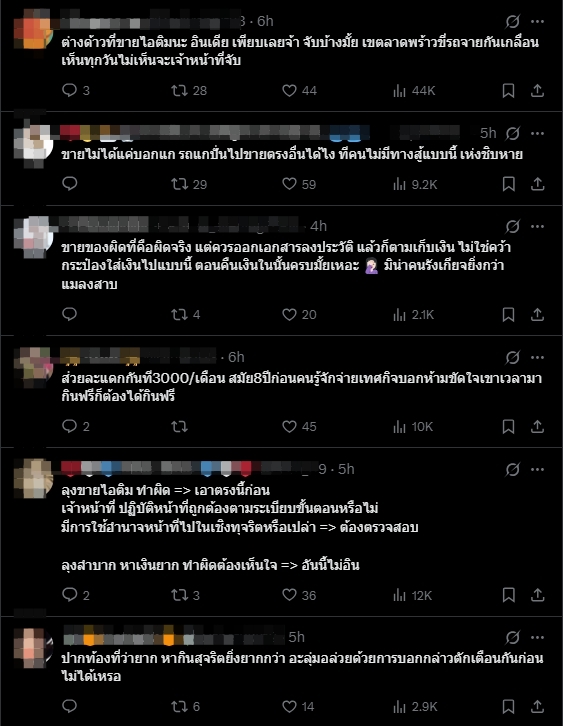This screenshot has width=563, height=726.
Task: Share the tweet with 10K views
Action: (537, 426)
